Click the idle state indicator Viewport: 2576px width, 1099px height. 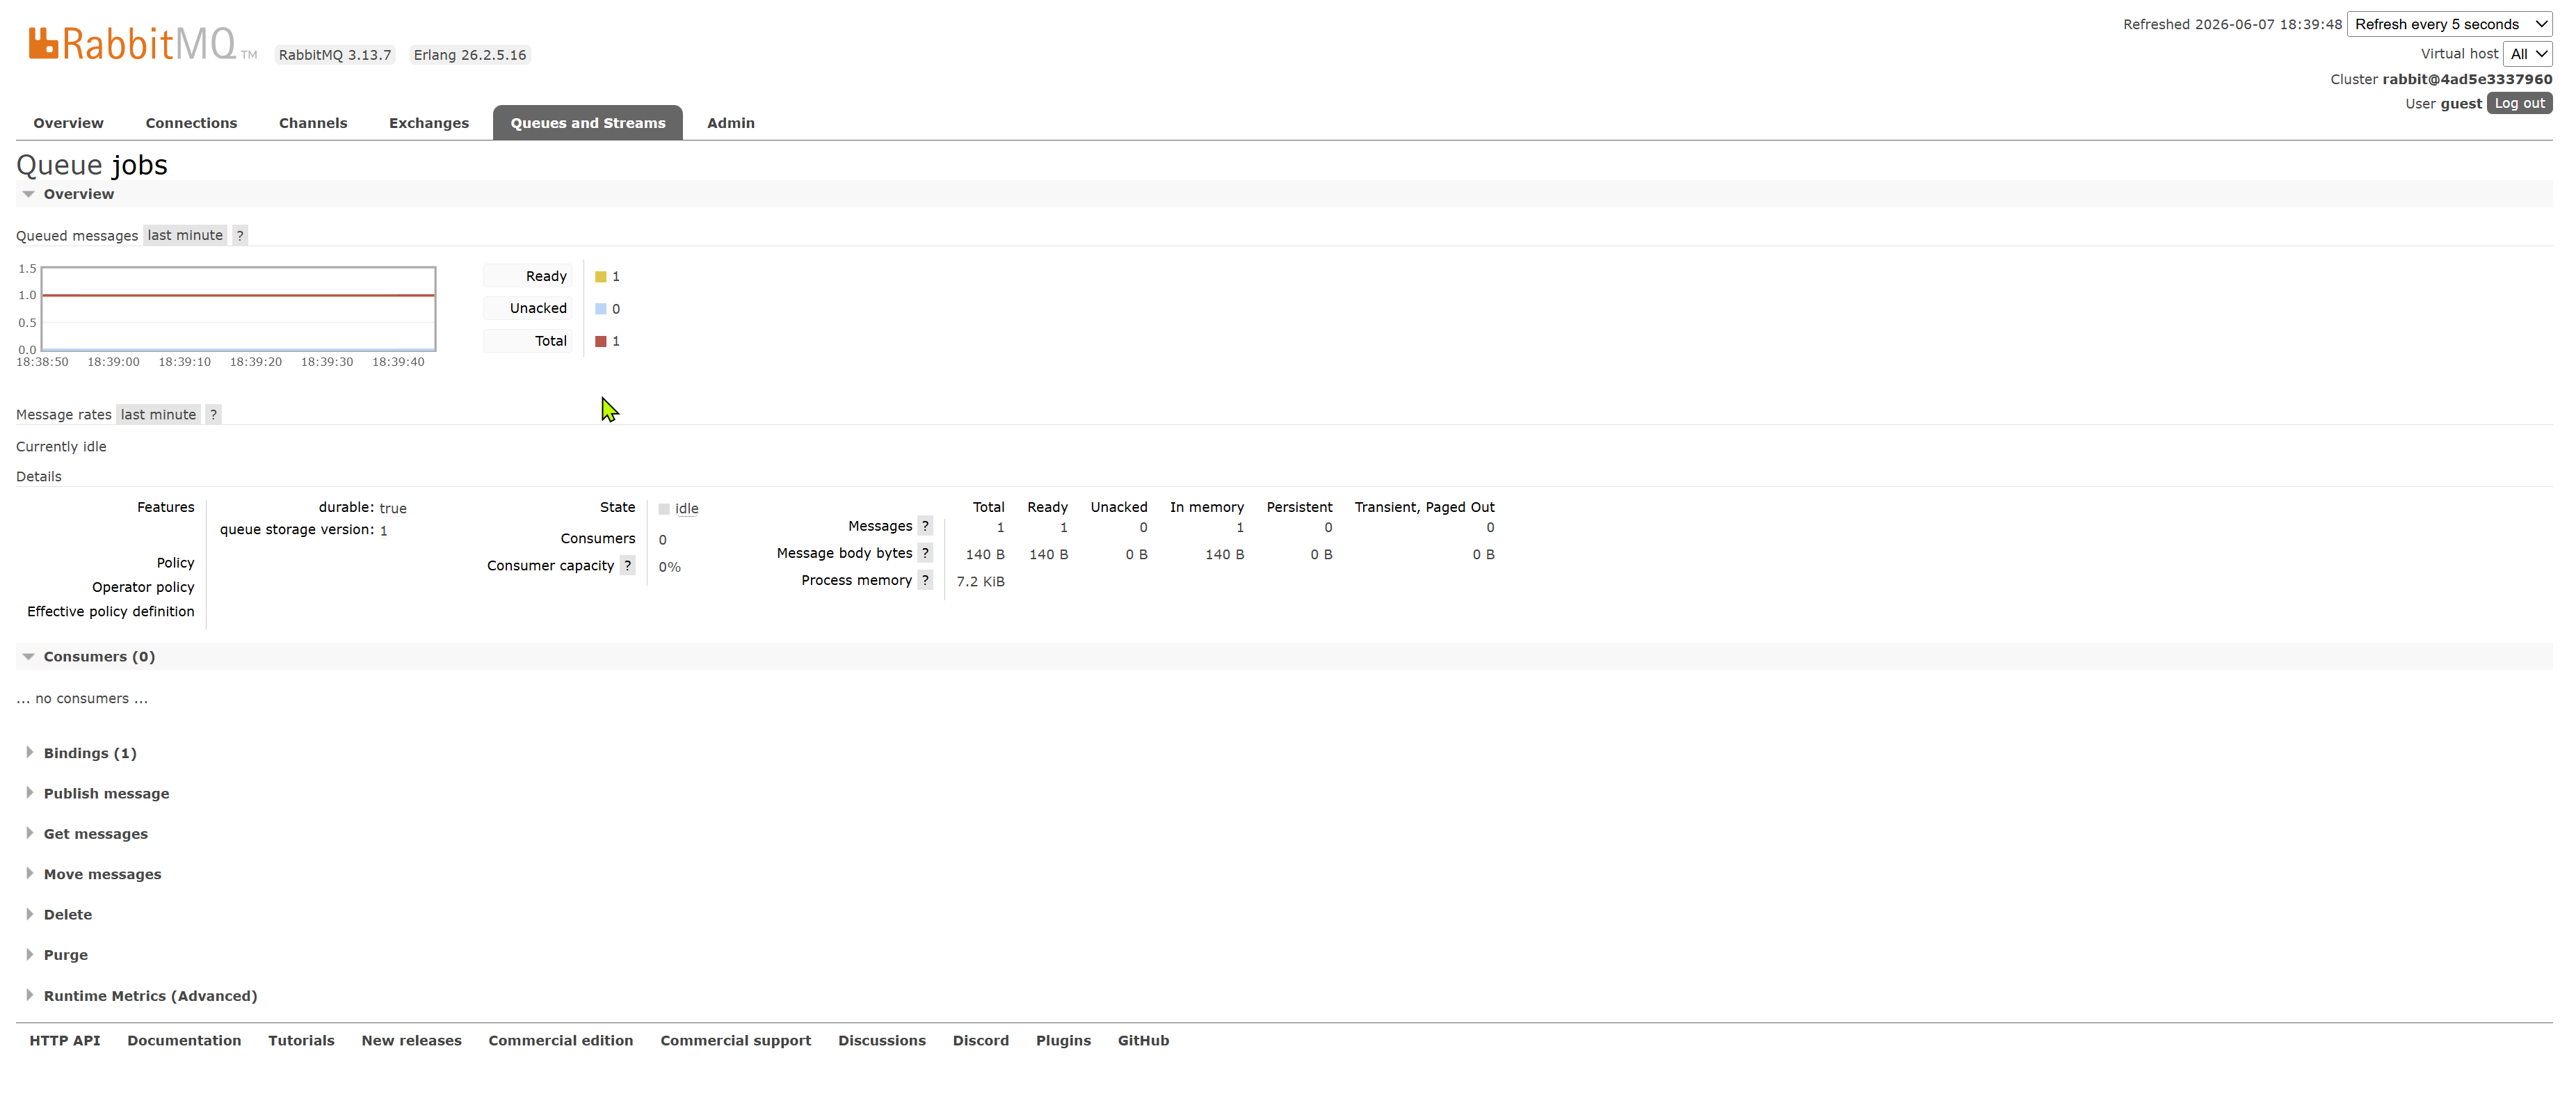[686, 509]
